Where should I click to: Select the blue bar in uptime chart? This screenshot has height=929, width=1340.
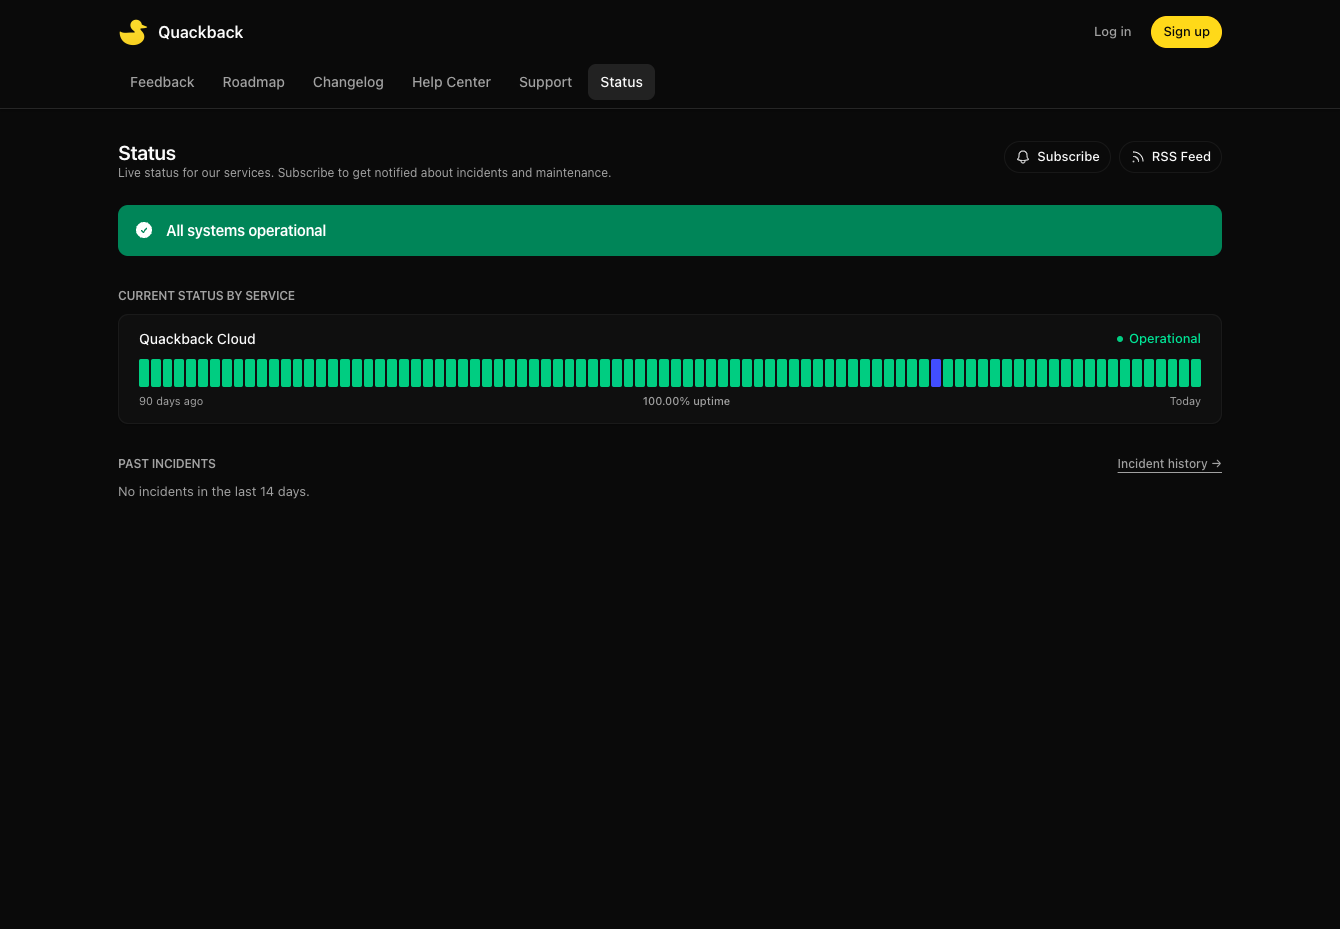point(936,373)
